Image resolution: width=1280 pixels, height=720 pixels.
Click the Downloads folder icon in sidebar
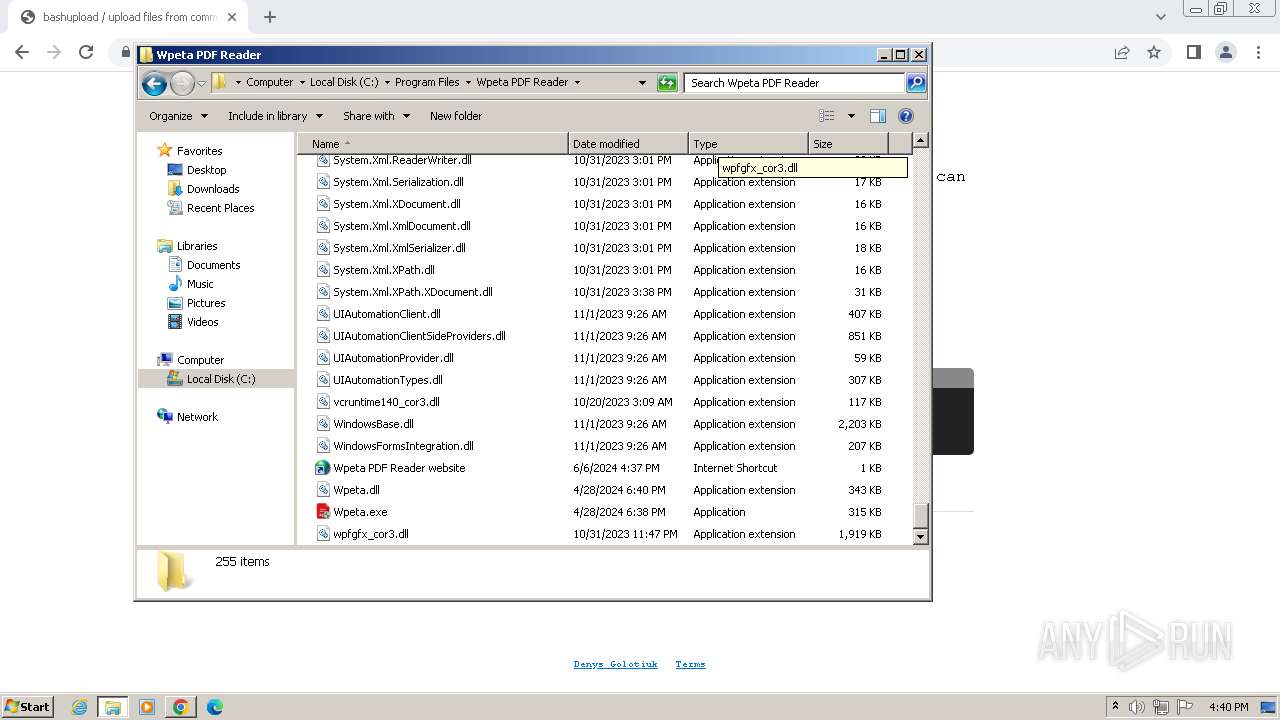click(175, 189)
